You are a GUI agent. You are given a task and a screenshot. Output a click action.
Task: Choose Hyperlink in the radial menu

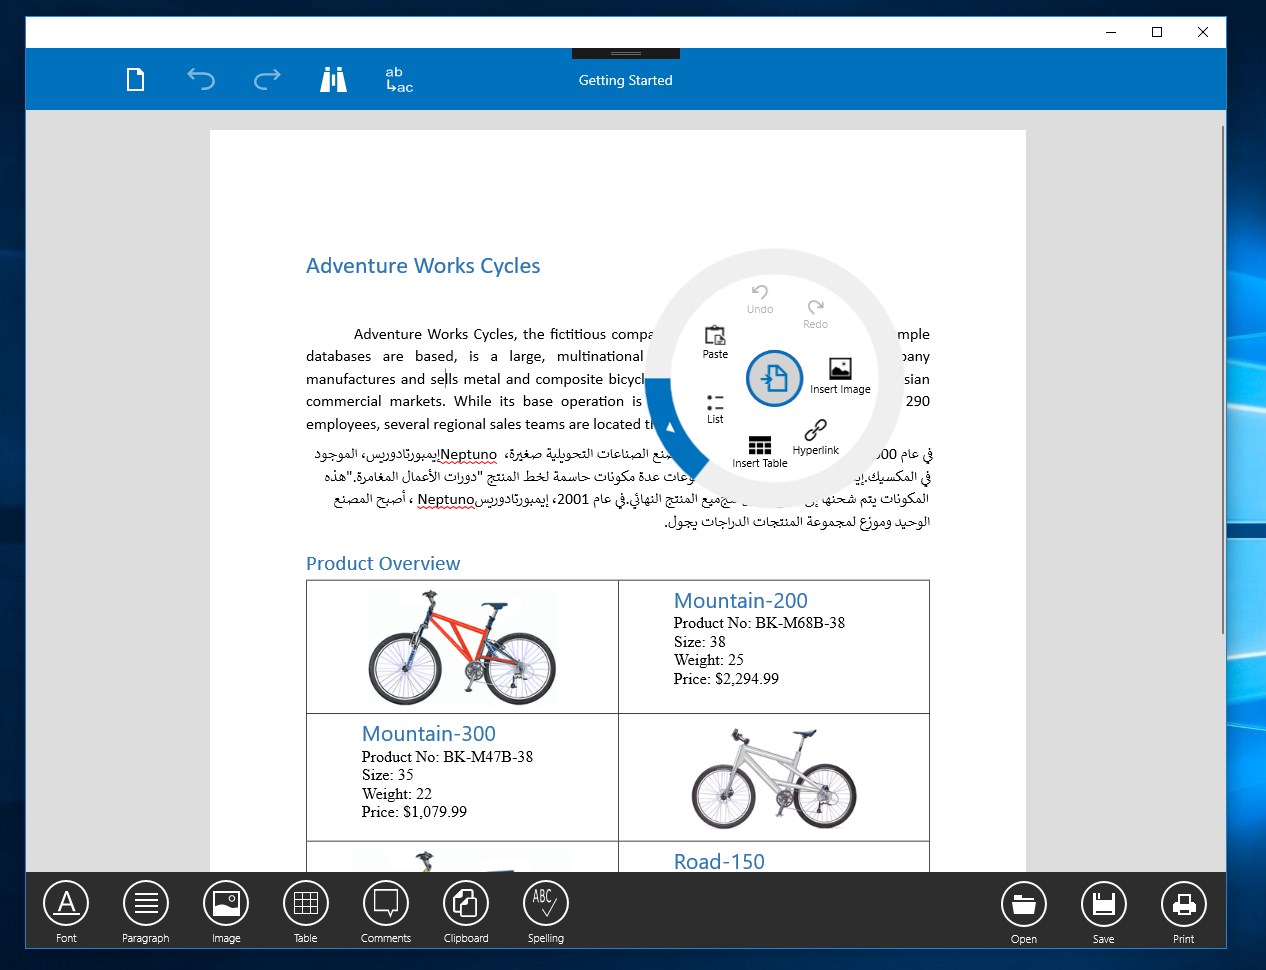[x=816, y=437]
